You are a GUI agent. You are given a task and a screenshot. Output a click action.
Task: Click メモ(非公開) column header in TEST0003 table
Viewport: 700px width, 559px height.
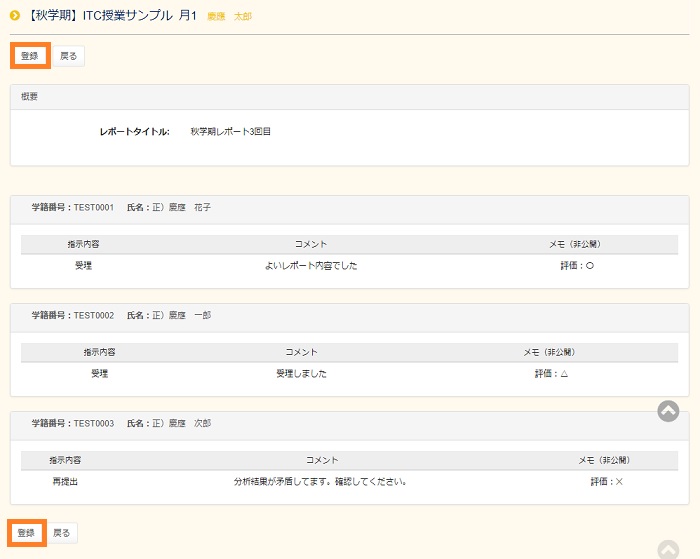[604, 460]
